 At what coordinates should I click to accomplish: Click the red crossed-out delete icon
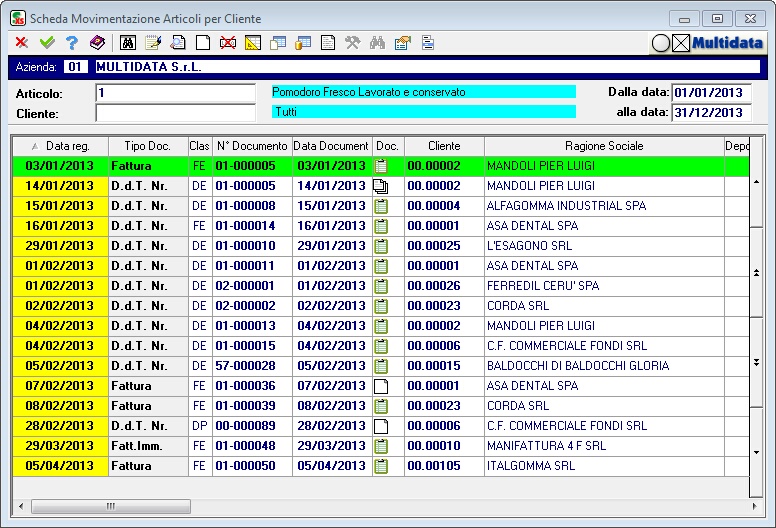228,43
